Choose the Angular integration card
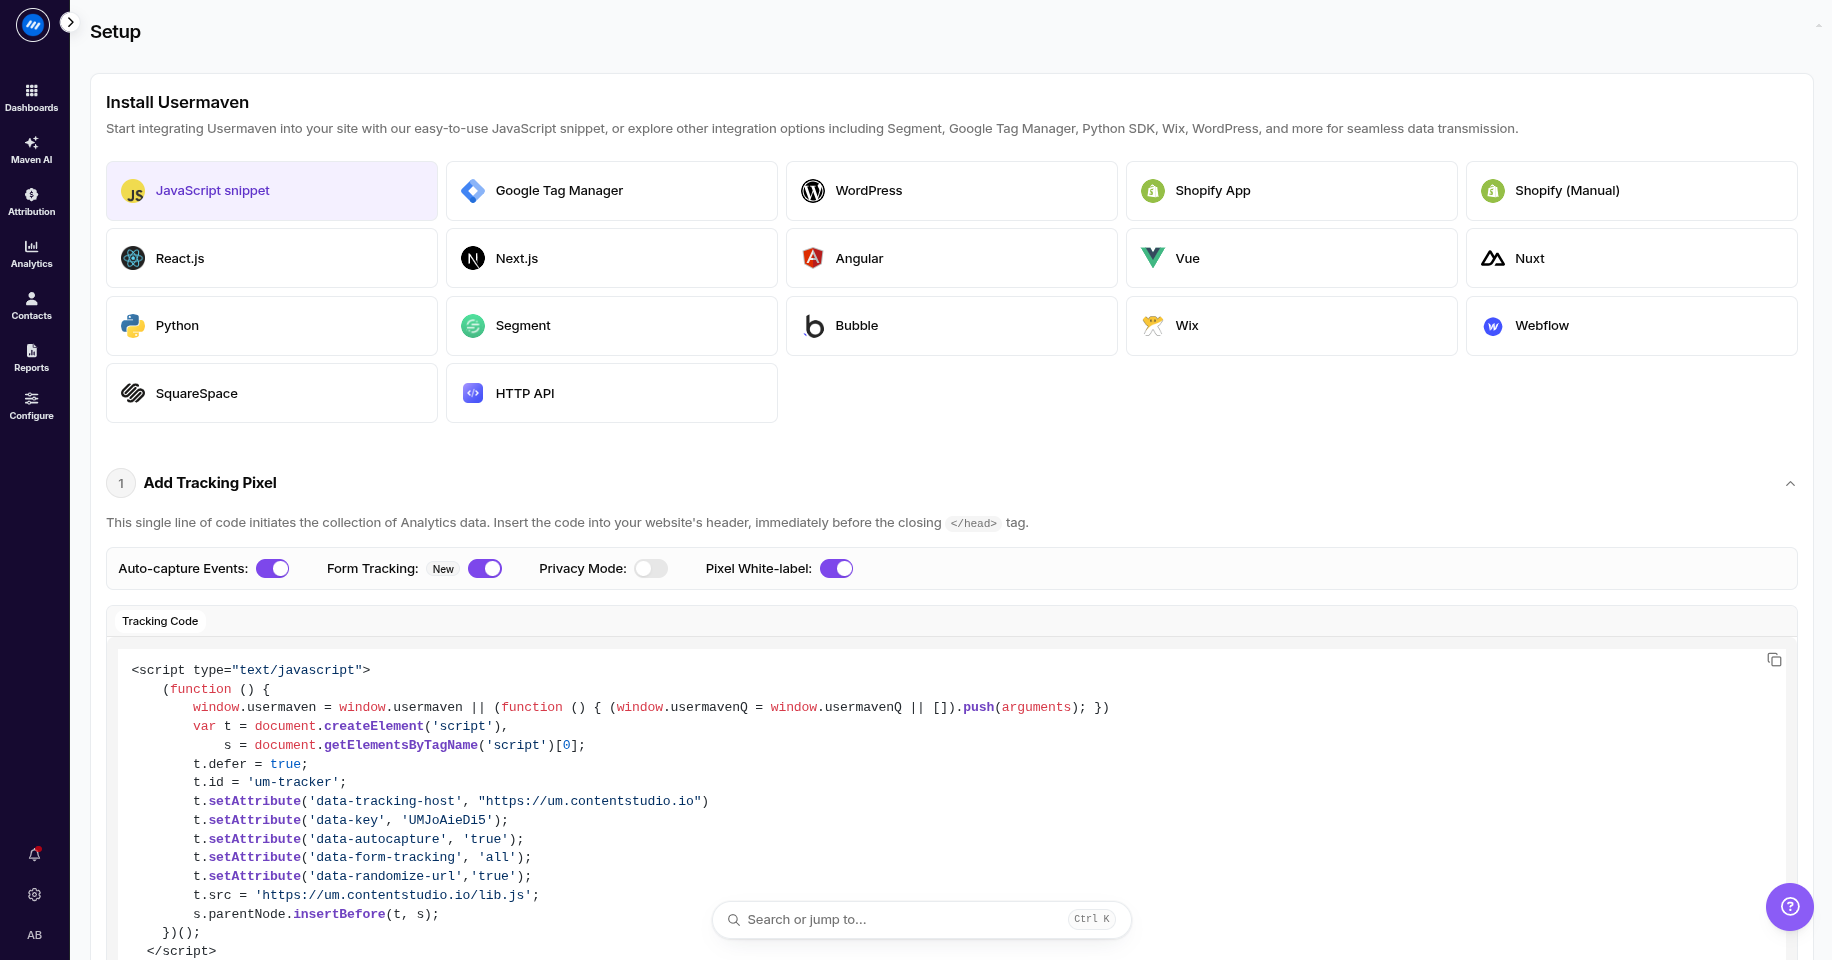The width and height of the screenshot is (1832, 960). click(952, 258)
